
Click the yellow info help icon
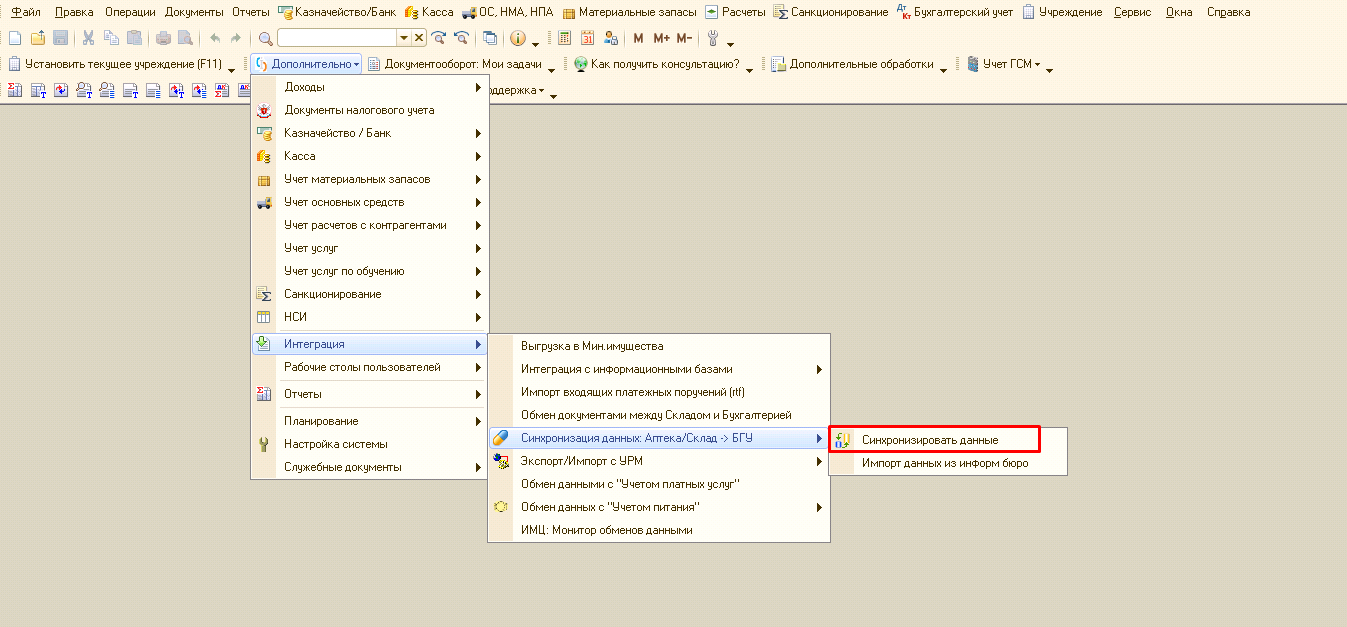518,38
